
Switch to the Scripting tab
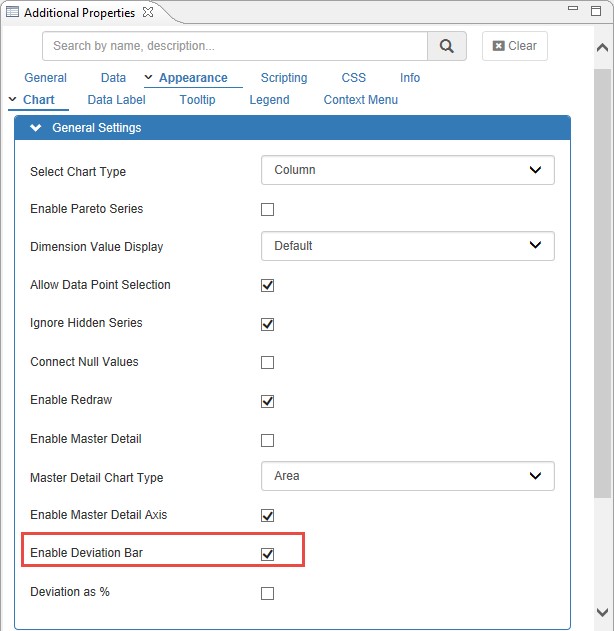coord(284,78)
